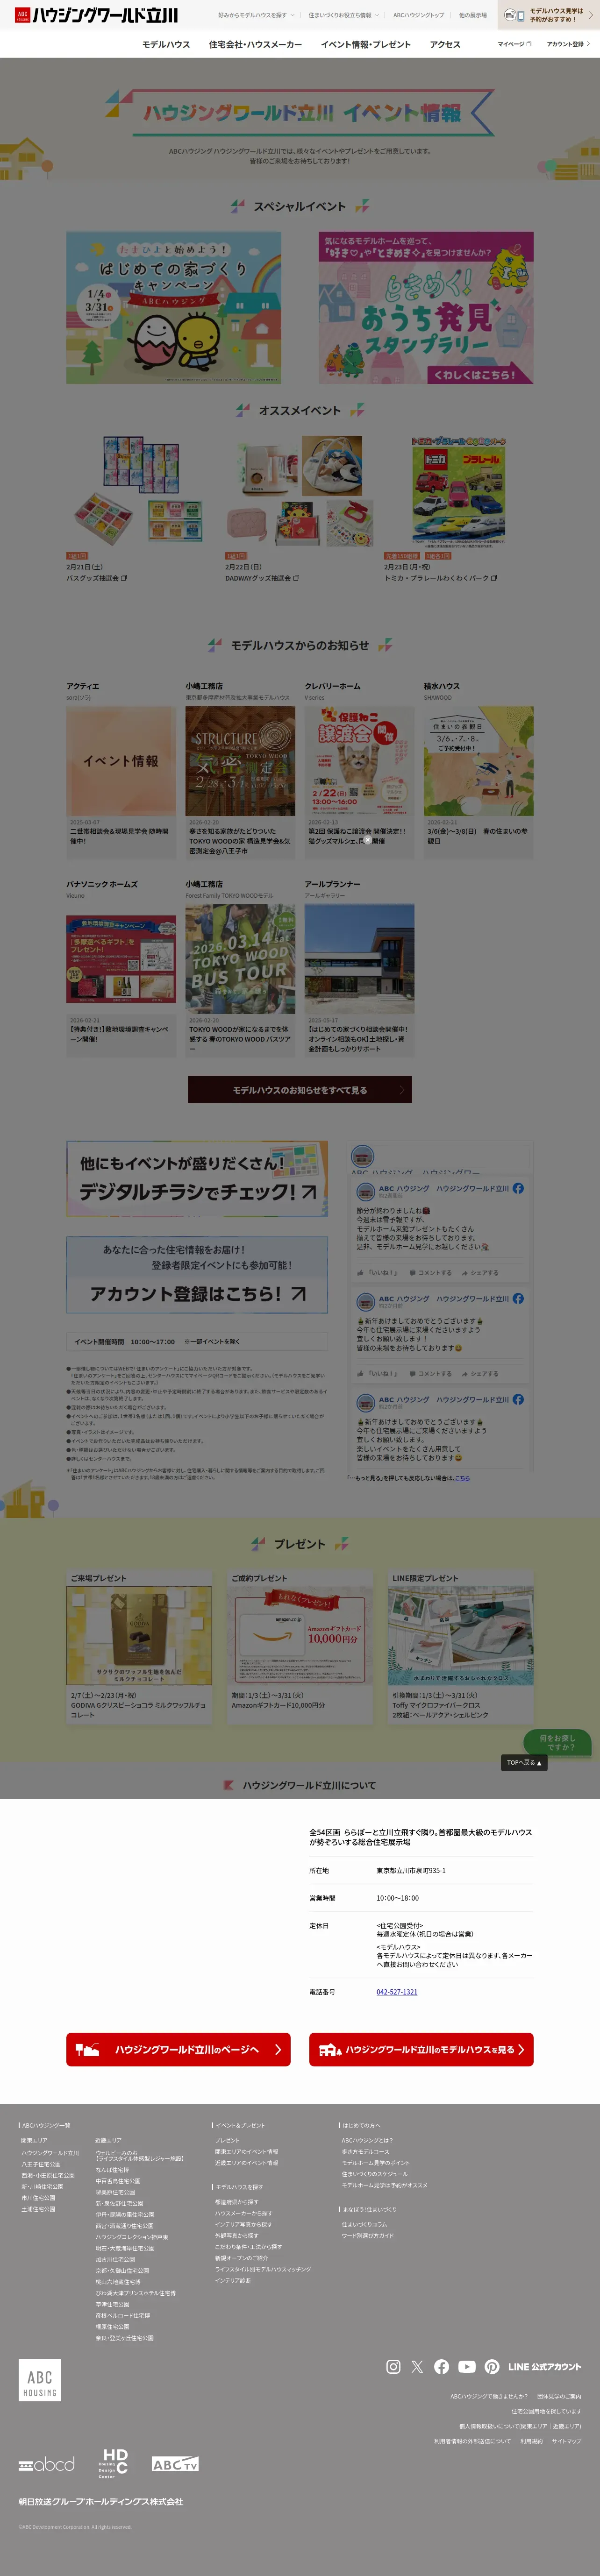Open the 積水ハウス 住まいの参観日 card
600x2576 pixels.
click(x=478, y=782)
